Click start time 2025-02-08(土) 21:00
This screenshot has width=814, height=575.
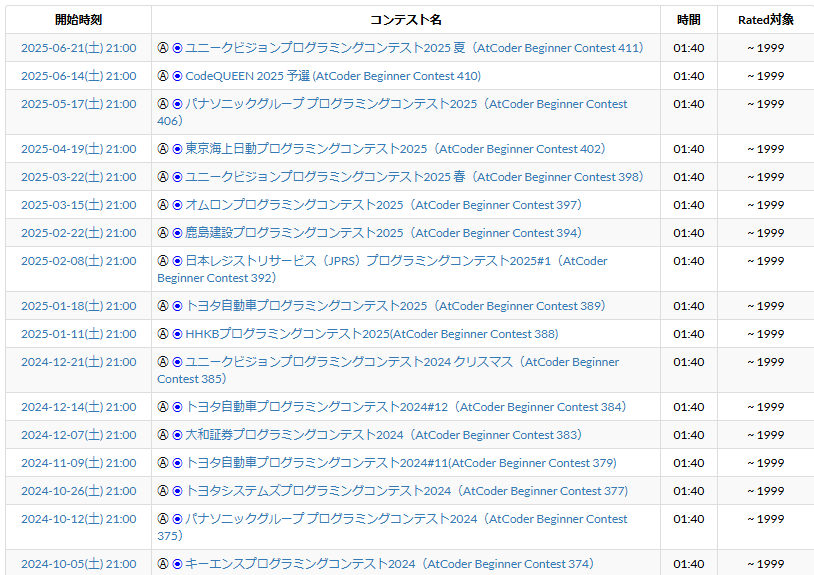[x=79, y=261]
